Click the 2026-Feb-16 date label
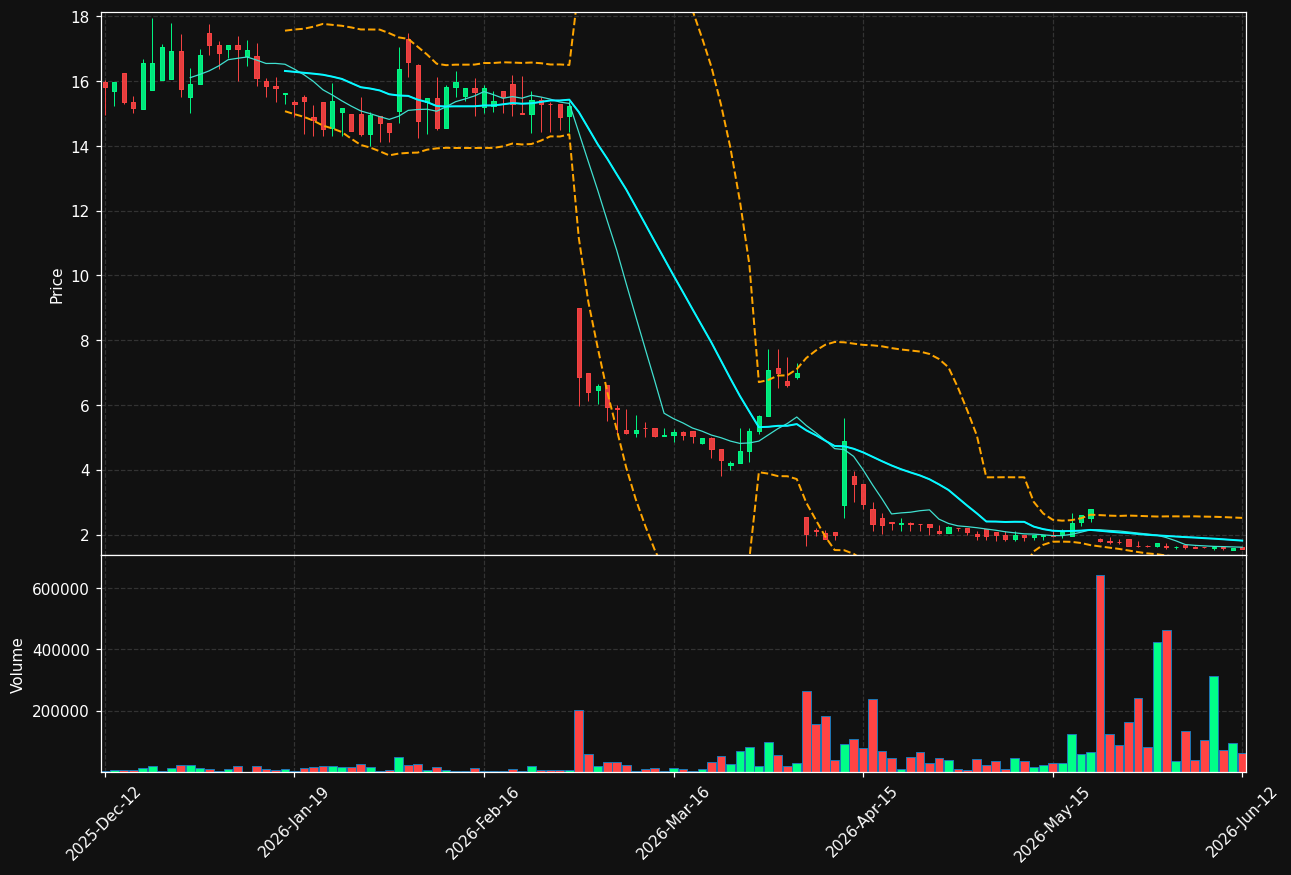 point(483,823)
